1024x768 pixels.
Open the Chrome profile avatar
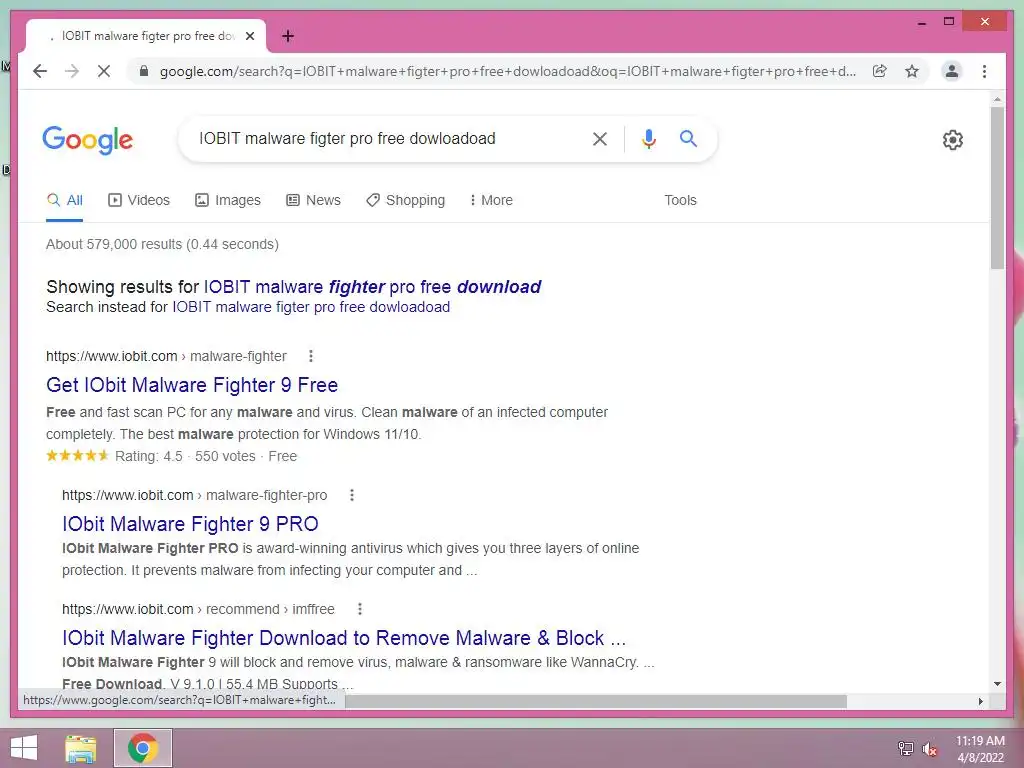[952, 71]
